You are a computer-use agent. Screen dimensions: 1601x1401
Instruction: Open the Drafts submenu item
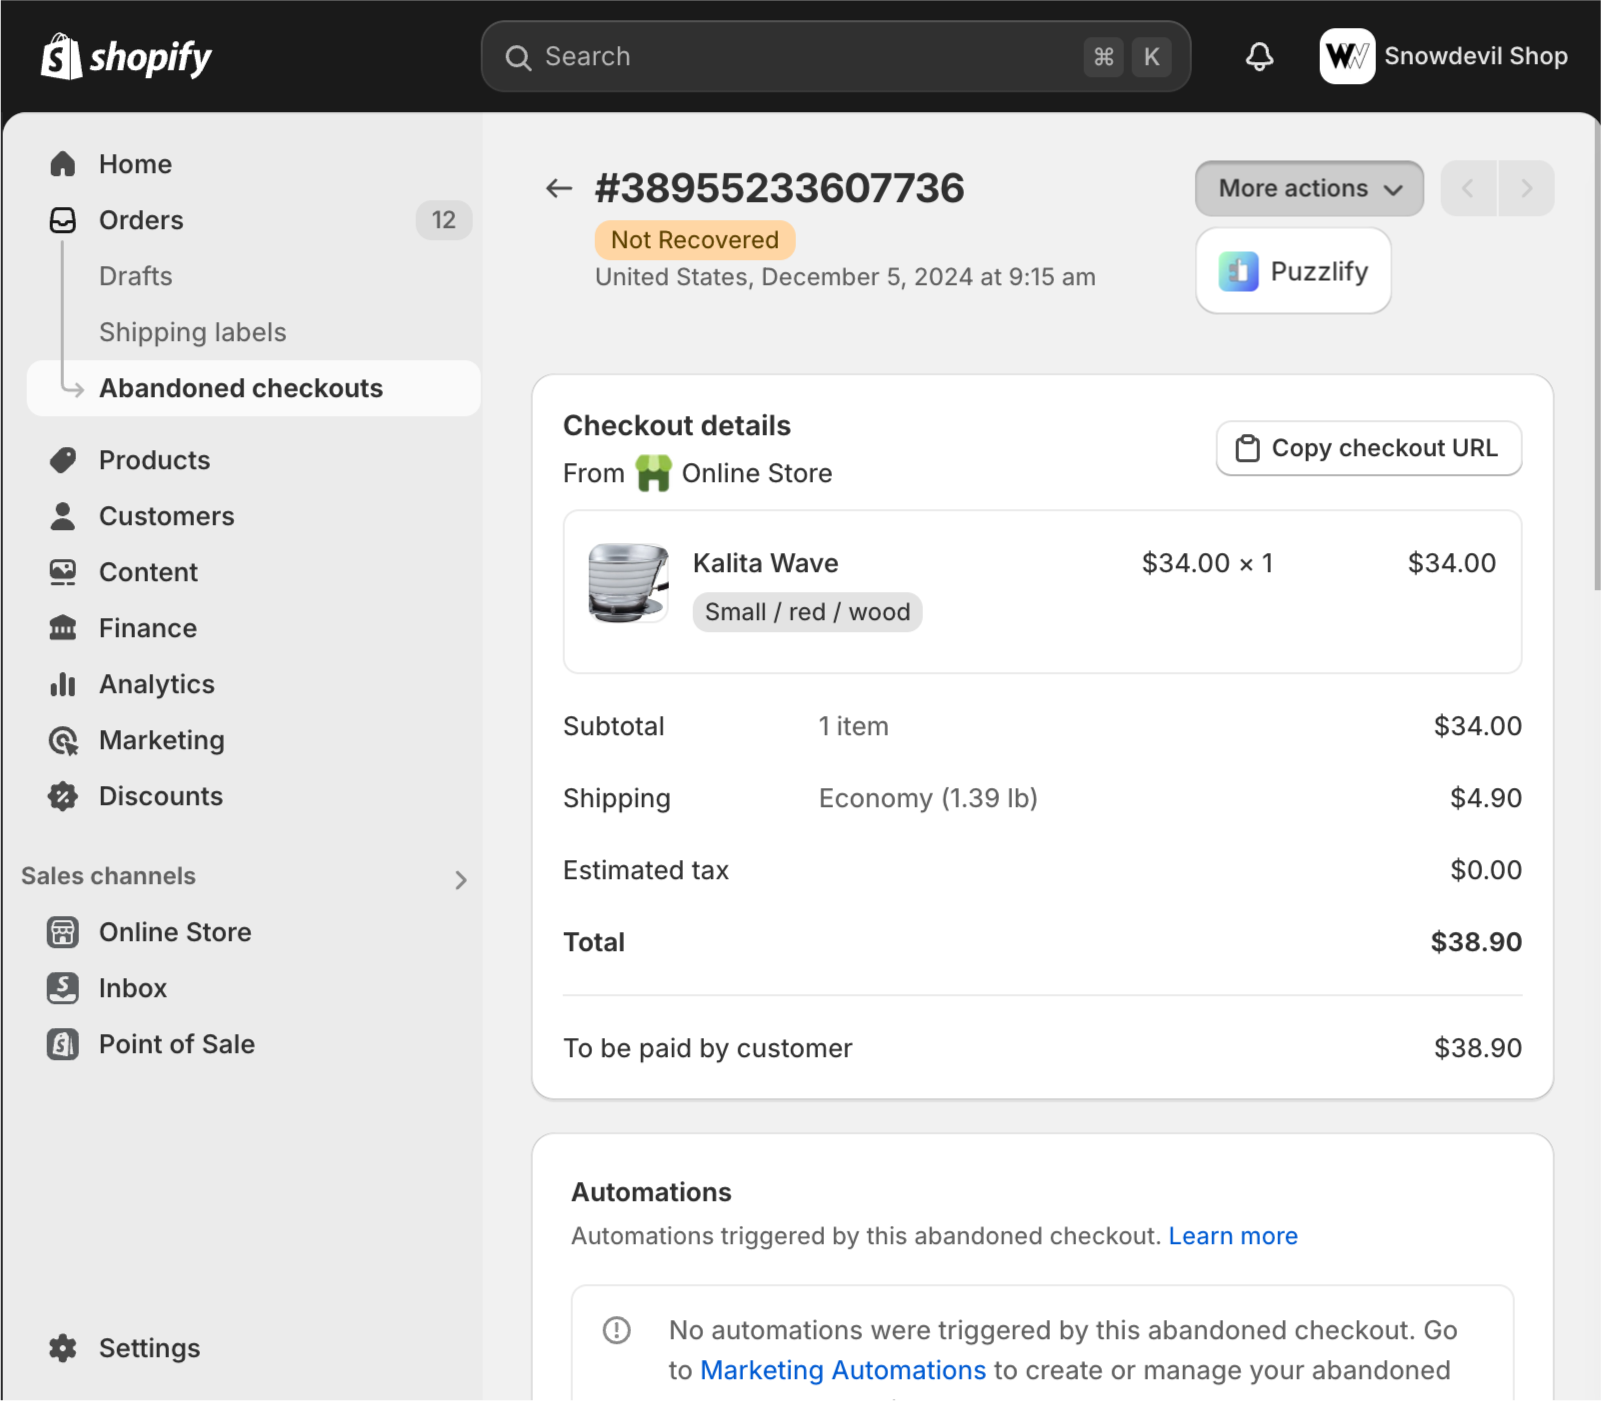(136, 276)
